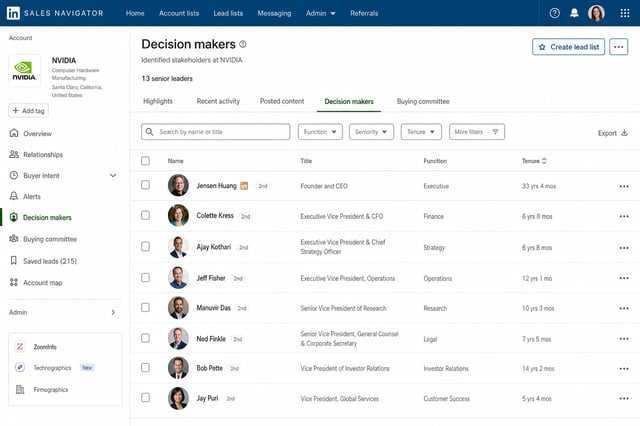Viewport: 640px width, 426px height.
Task: Switch to the Highlights tab
Action: coord(158,101)
